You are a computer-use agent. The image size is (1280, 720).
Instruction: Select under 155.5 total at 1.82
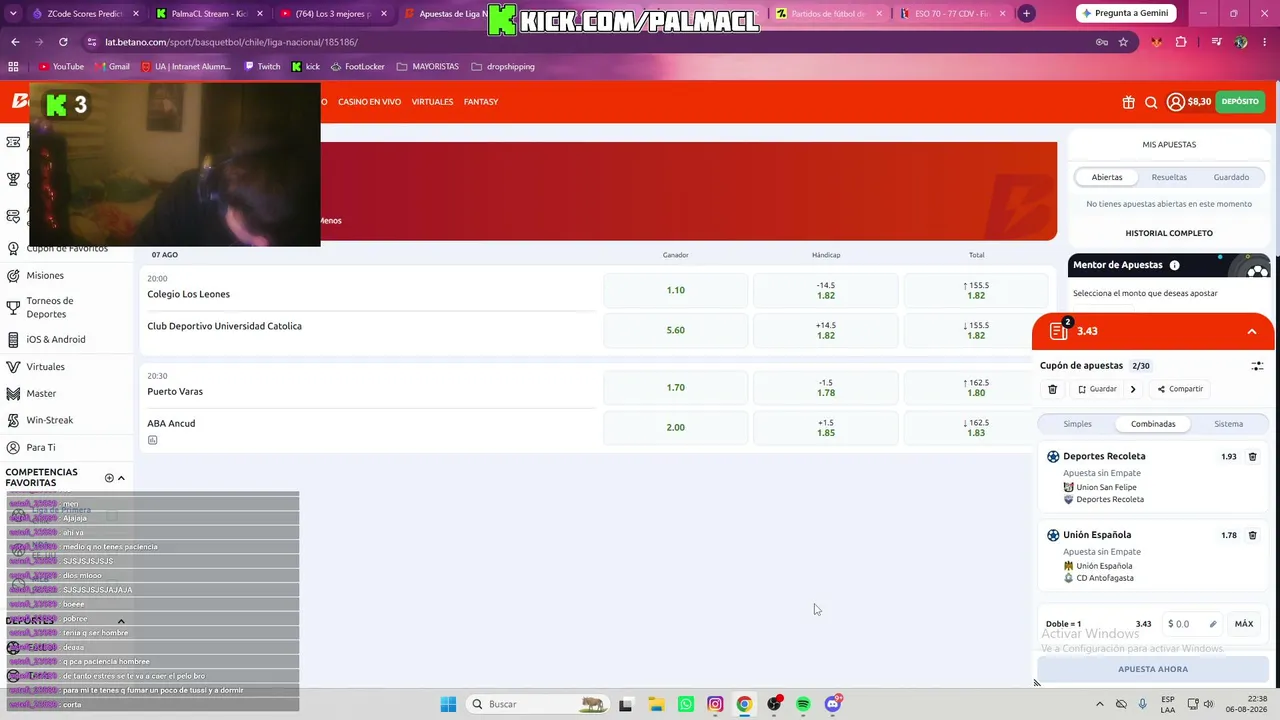coord(976,330)
